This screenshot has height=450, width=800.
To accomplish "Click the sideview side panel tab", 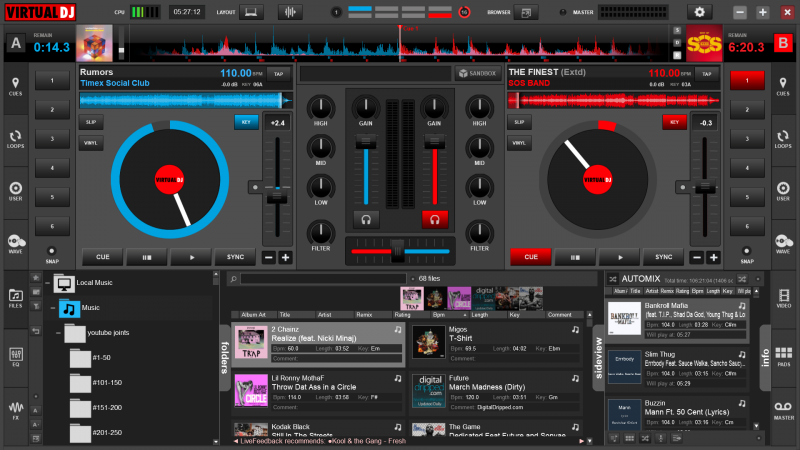I will coord(598,358).
